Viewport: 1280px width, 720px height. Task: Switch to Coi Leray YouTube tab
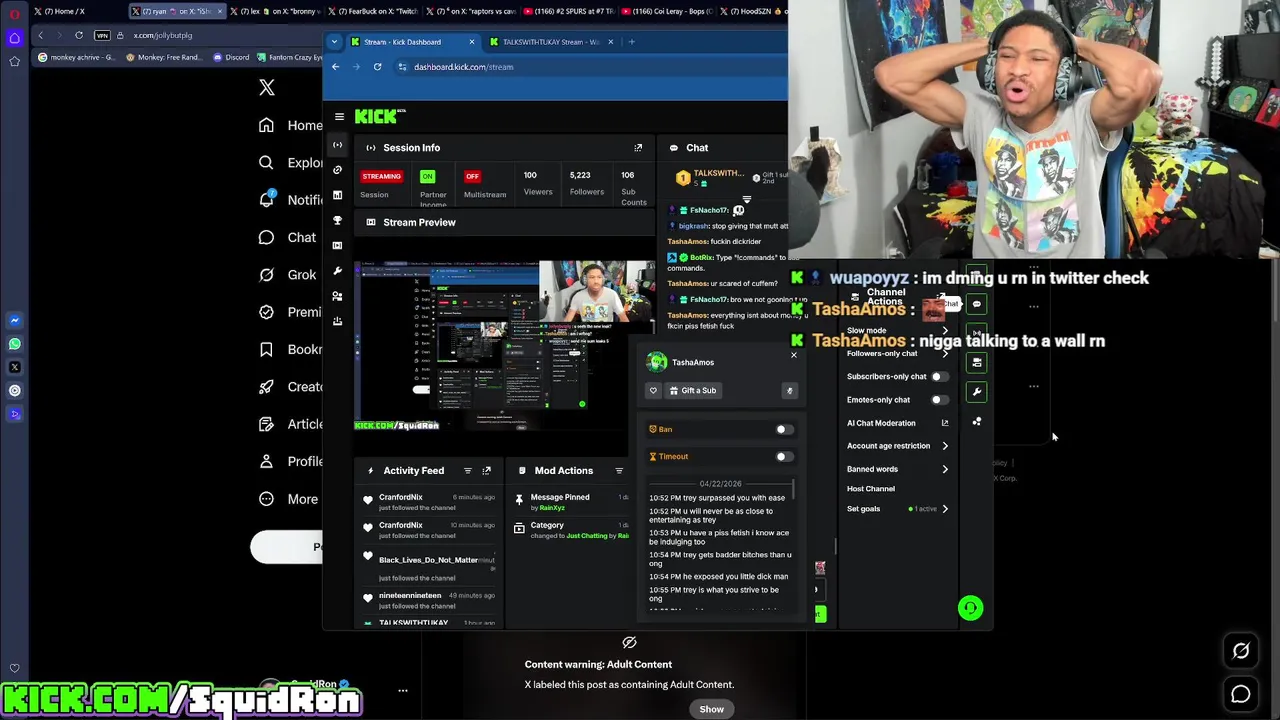[x=666, y=11]
